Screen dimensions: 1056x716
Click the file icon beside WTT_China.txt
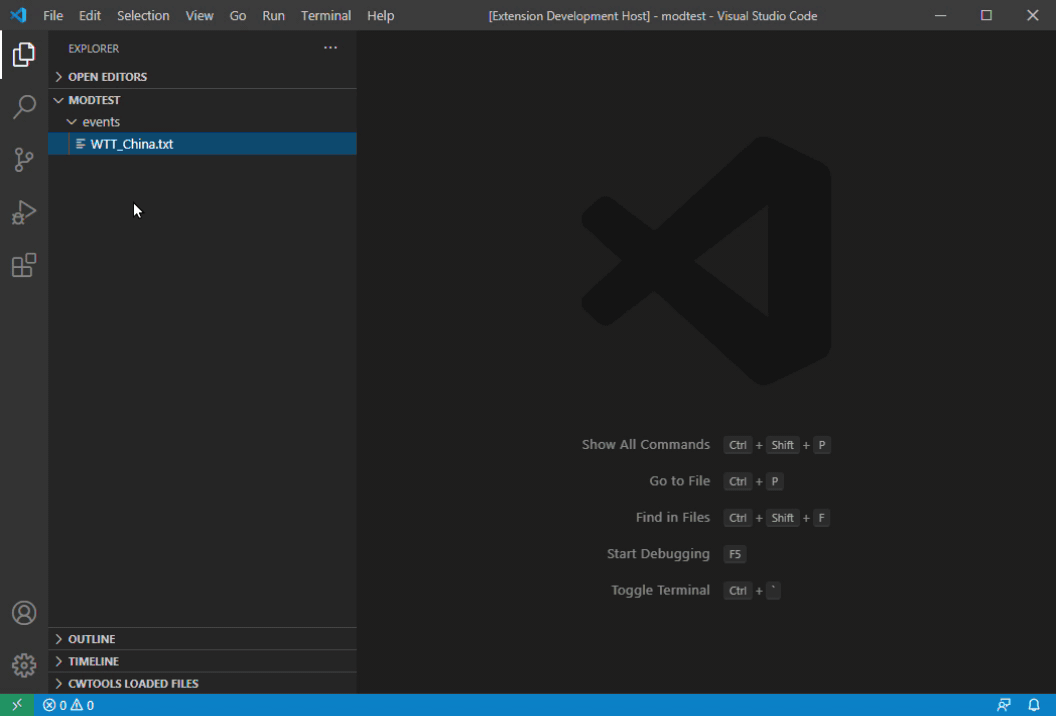(80, 143)
